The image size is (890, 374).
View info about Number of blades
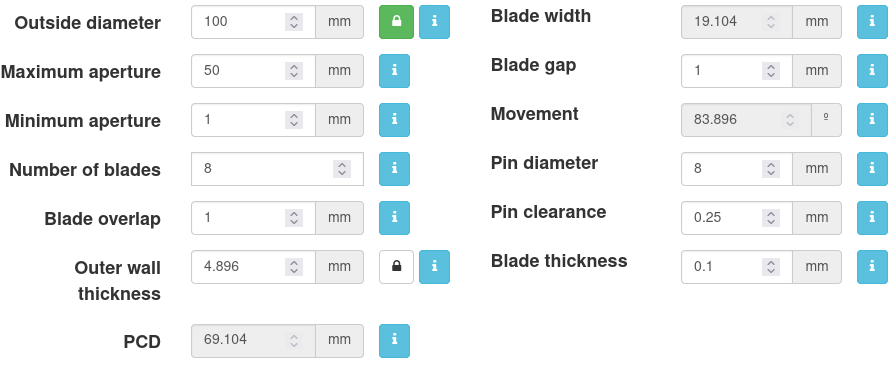click(x=394, y=169)
